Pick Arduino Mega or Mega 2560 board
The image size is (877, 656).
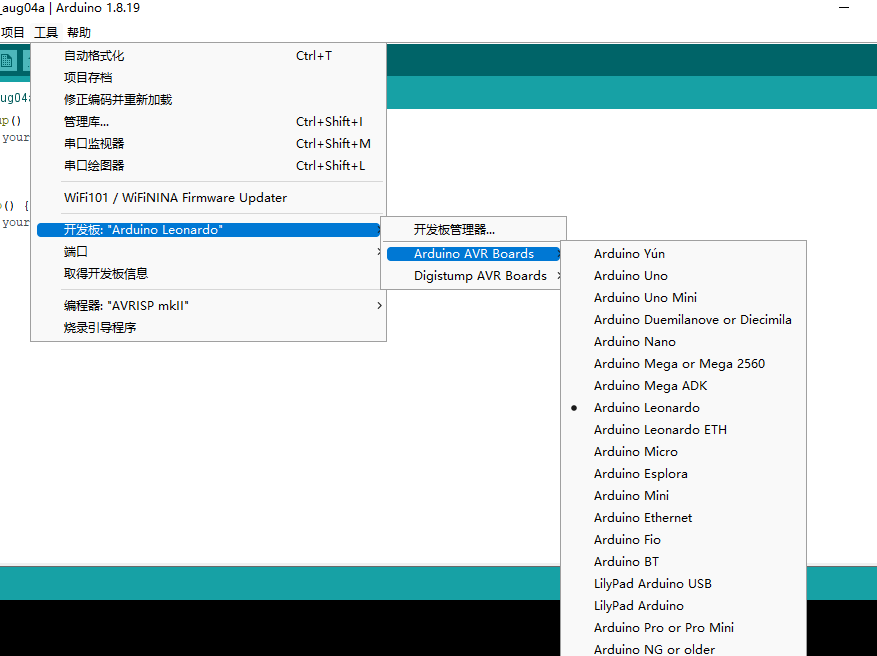679,364
